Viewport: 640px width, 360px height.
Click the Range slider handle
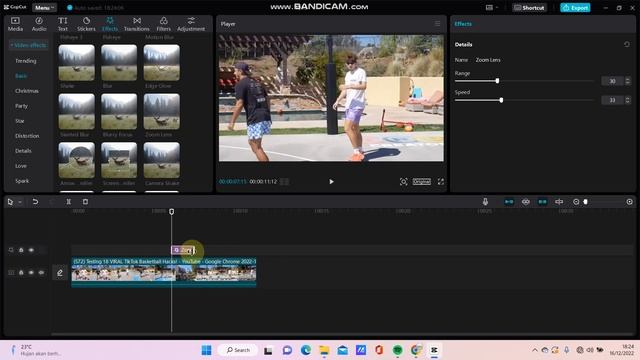click(x=497, y=81)
